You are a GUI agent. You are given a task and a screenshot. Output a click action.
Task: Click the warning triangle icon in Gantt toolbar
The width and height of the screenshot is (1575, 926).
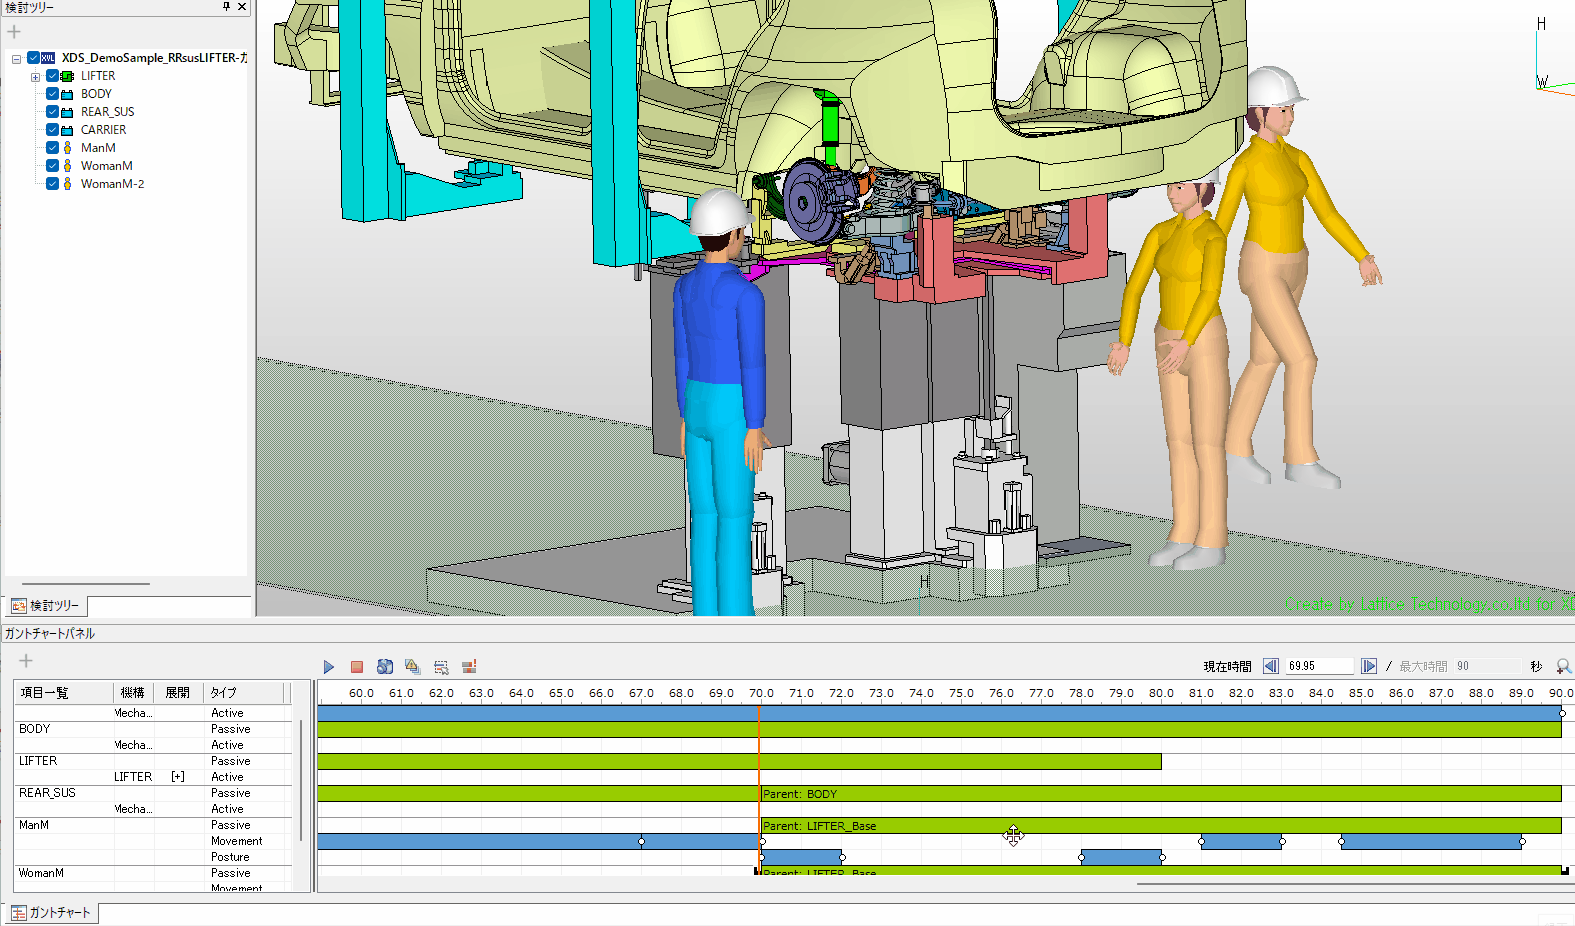tap(413, 667)
